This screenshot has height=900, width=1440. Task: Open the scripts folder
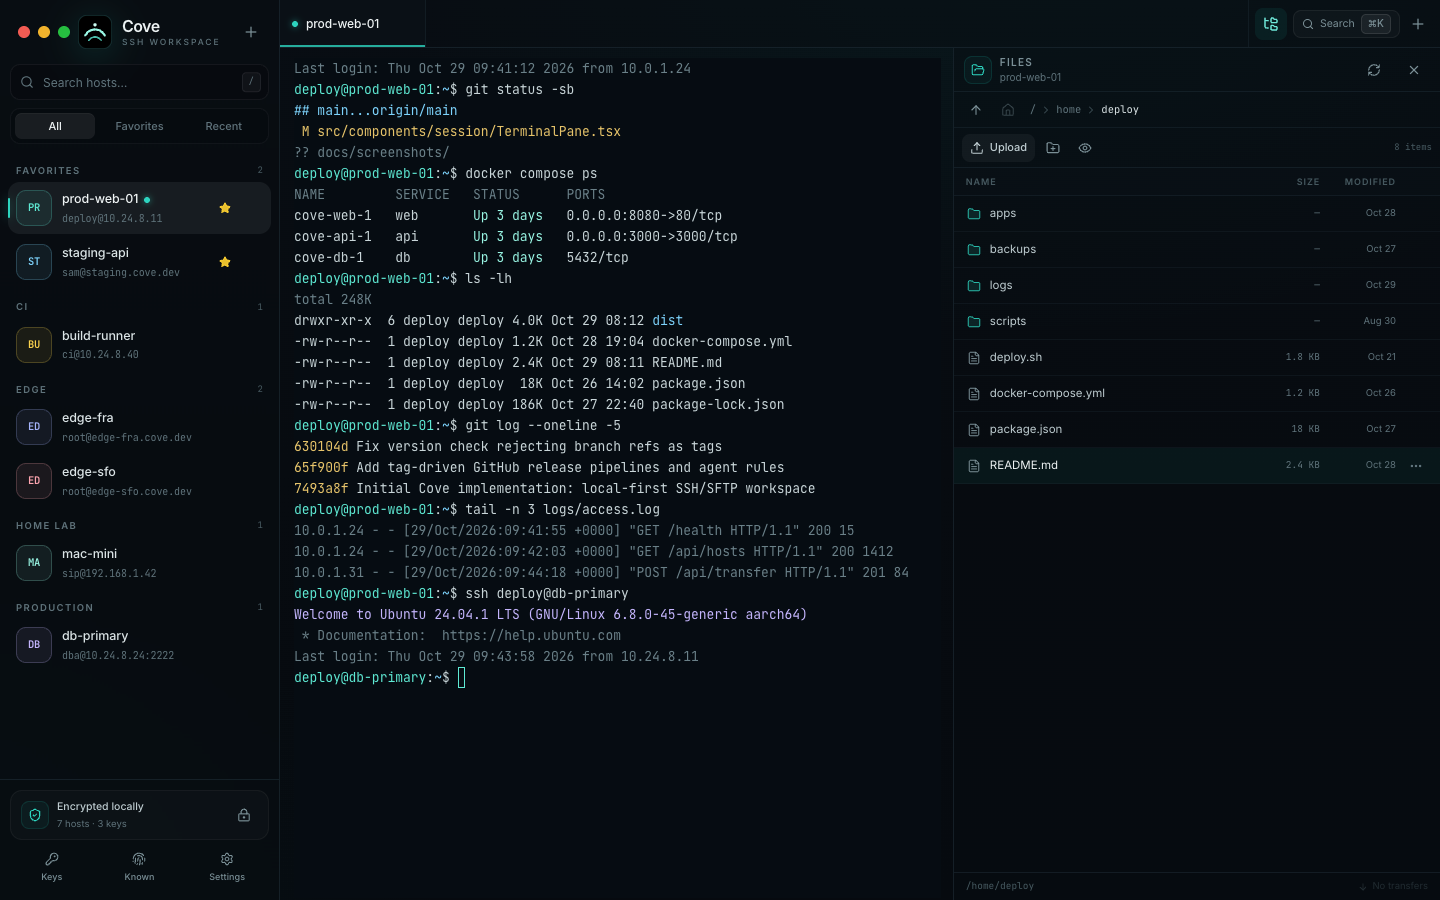coord(1197,321)
